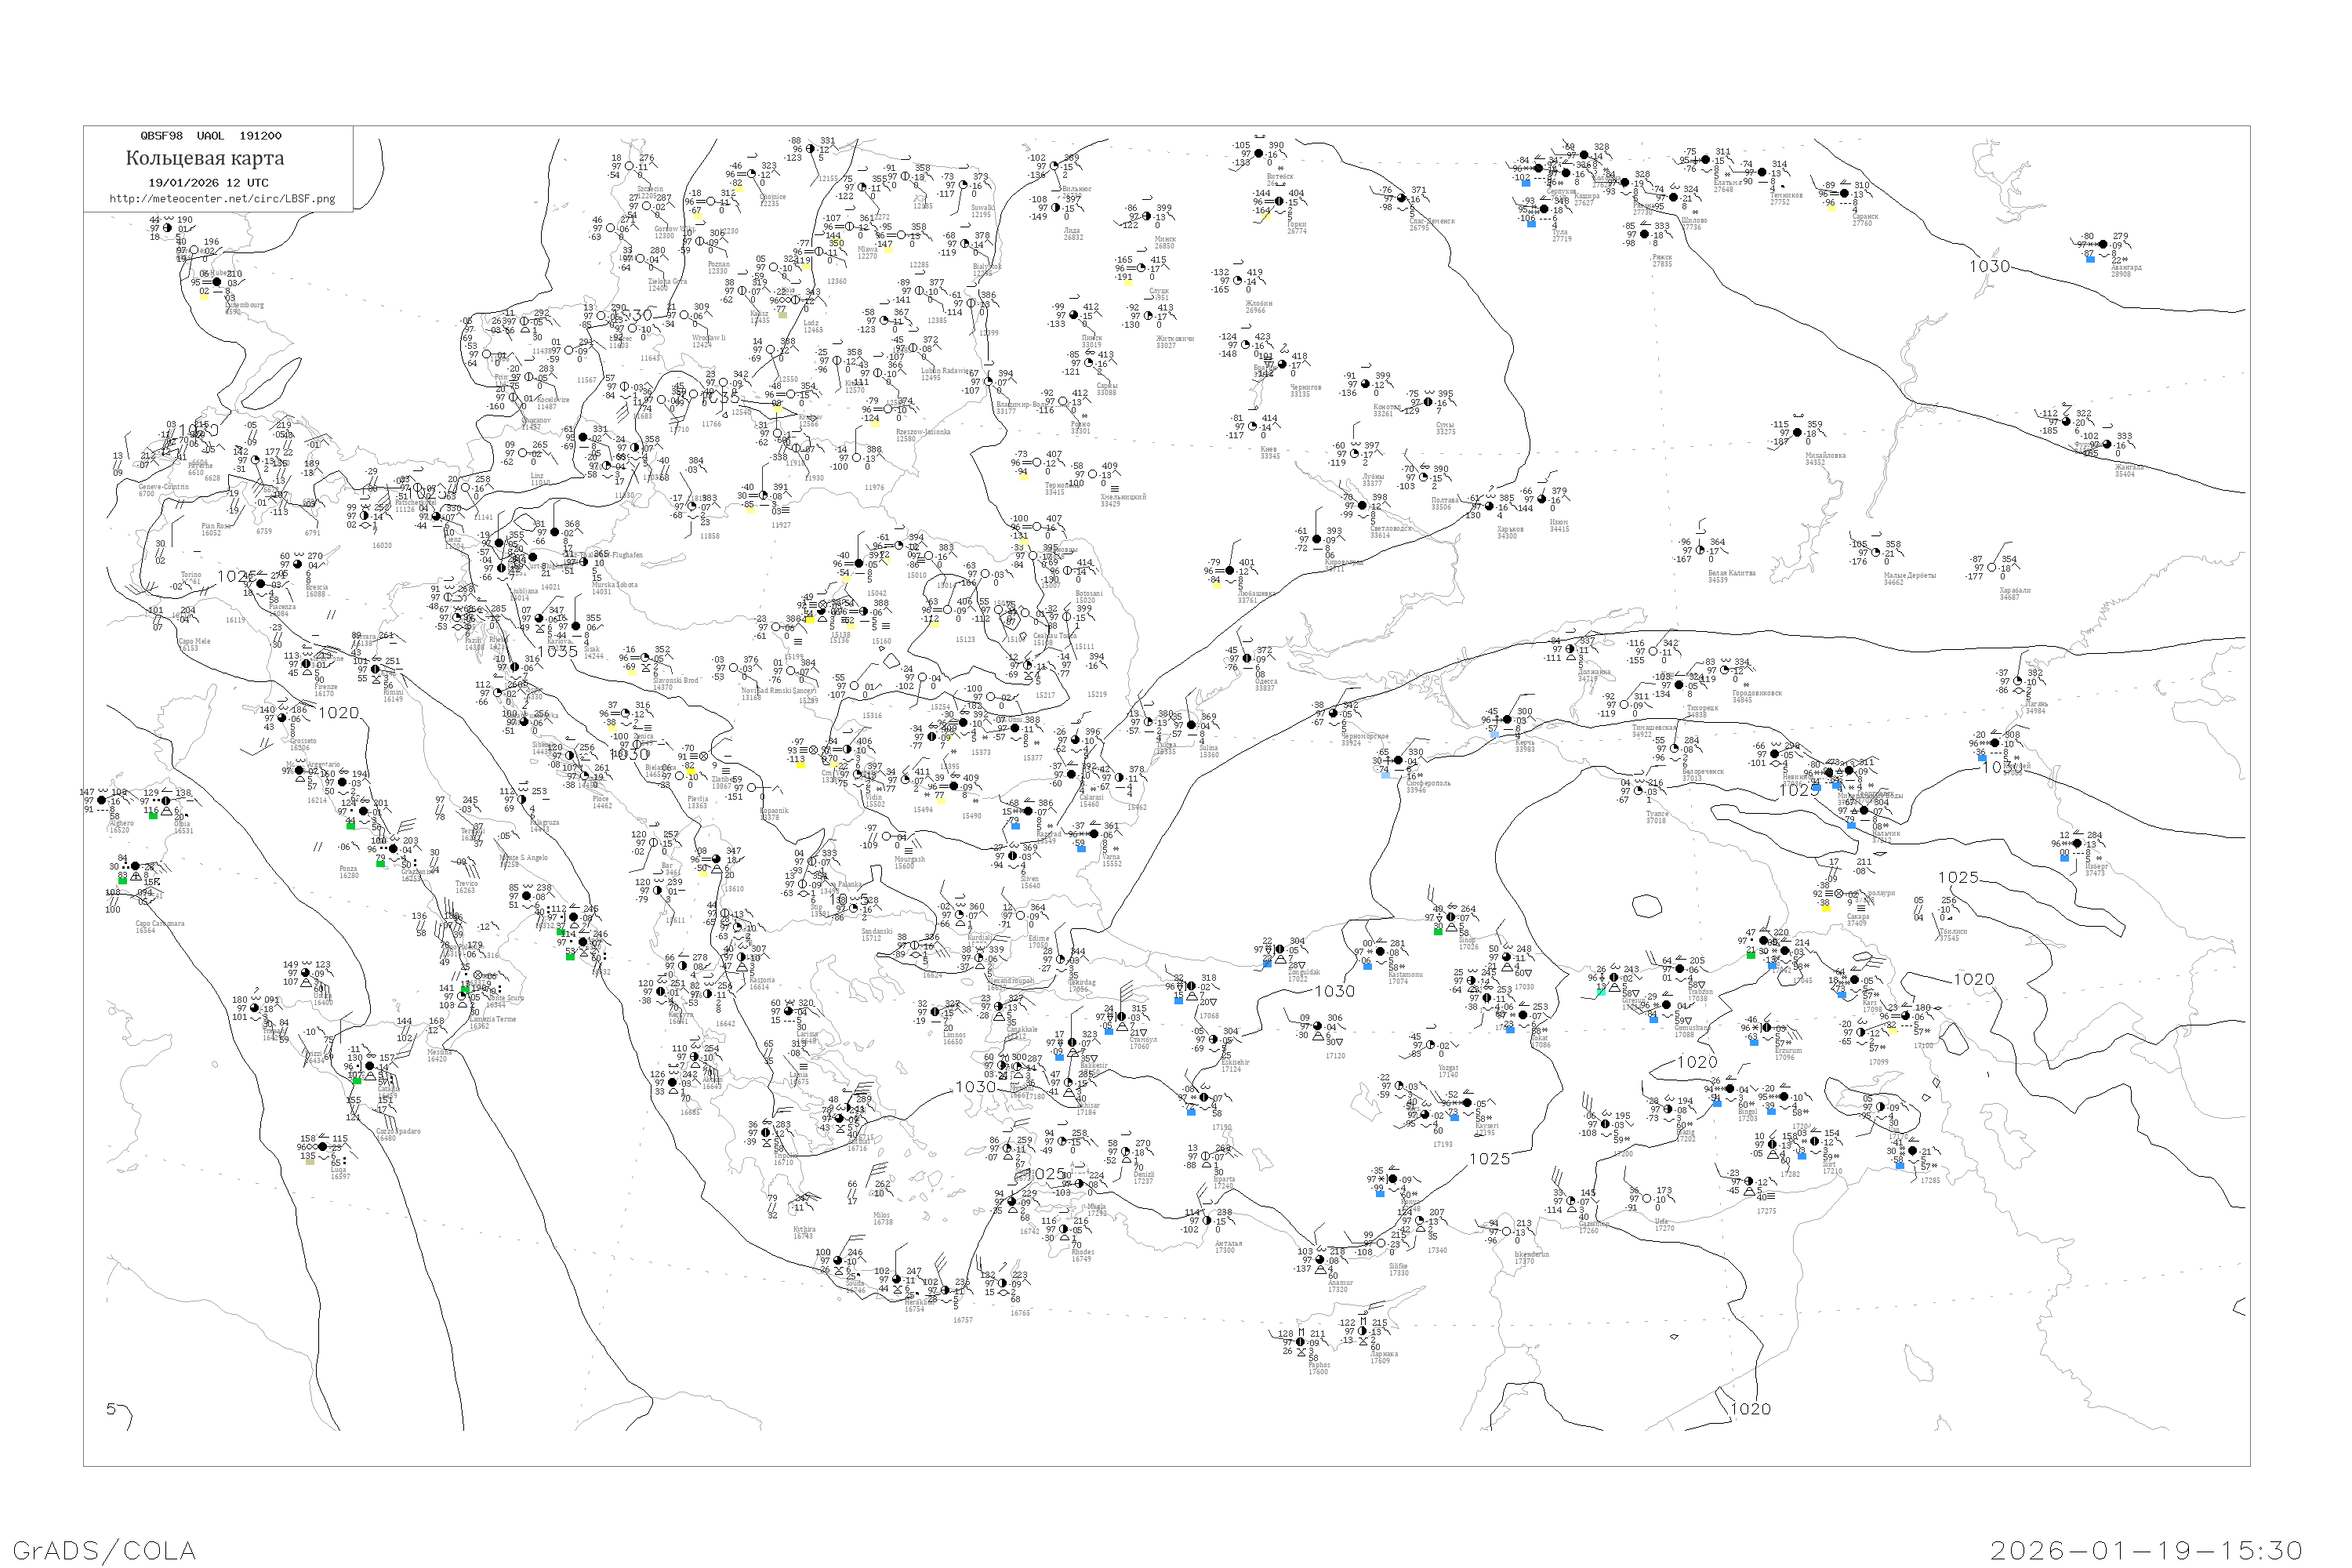Click the Михайловка station circle symbol
The image size is (2352, 1568).
[1797, 433]
